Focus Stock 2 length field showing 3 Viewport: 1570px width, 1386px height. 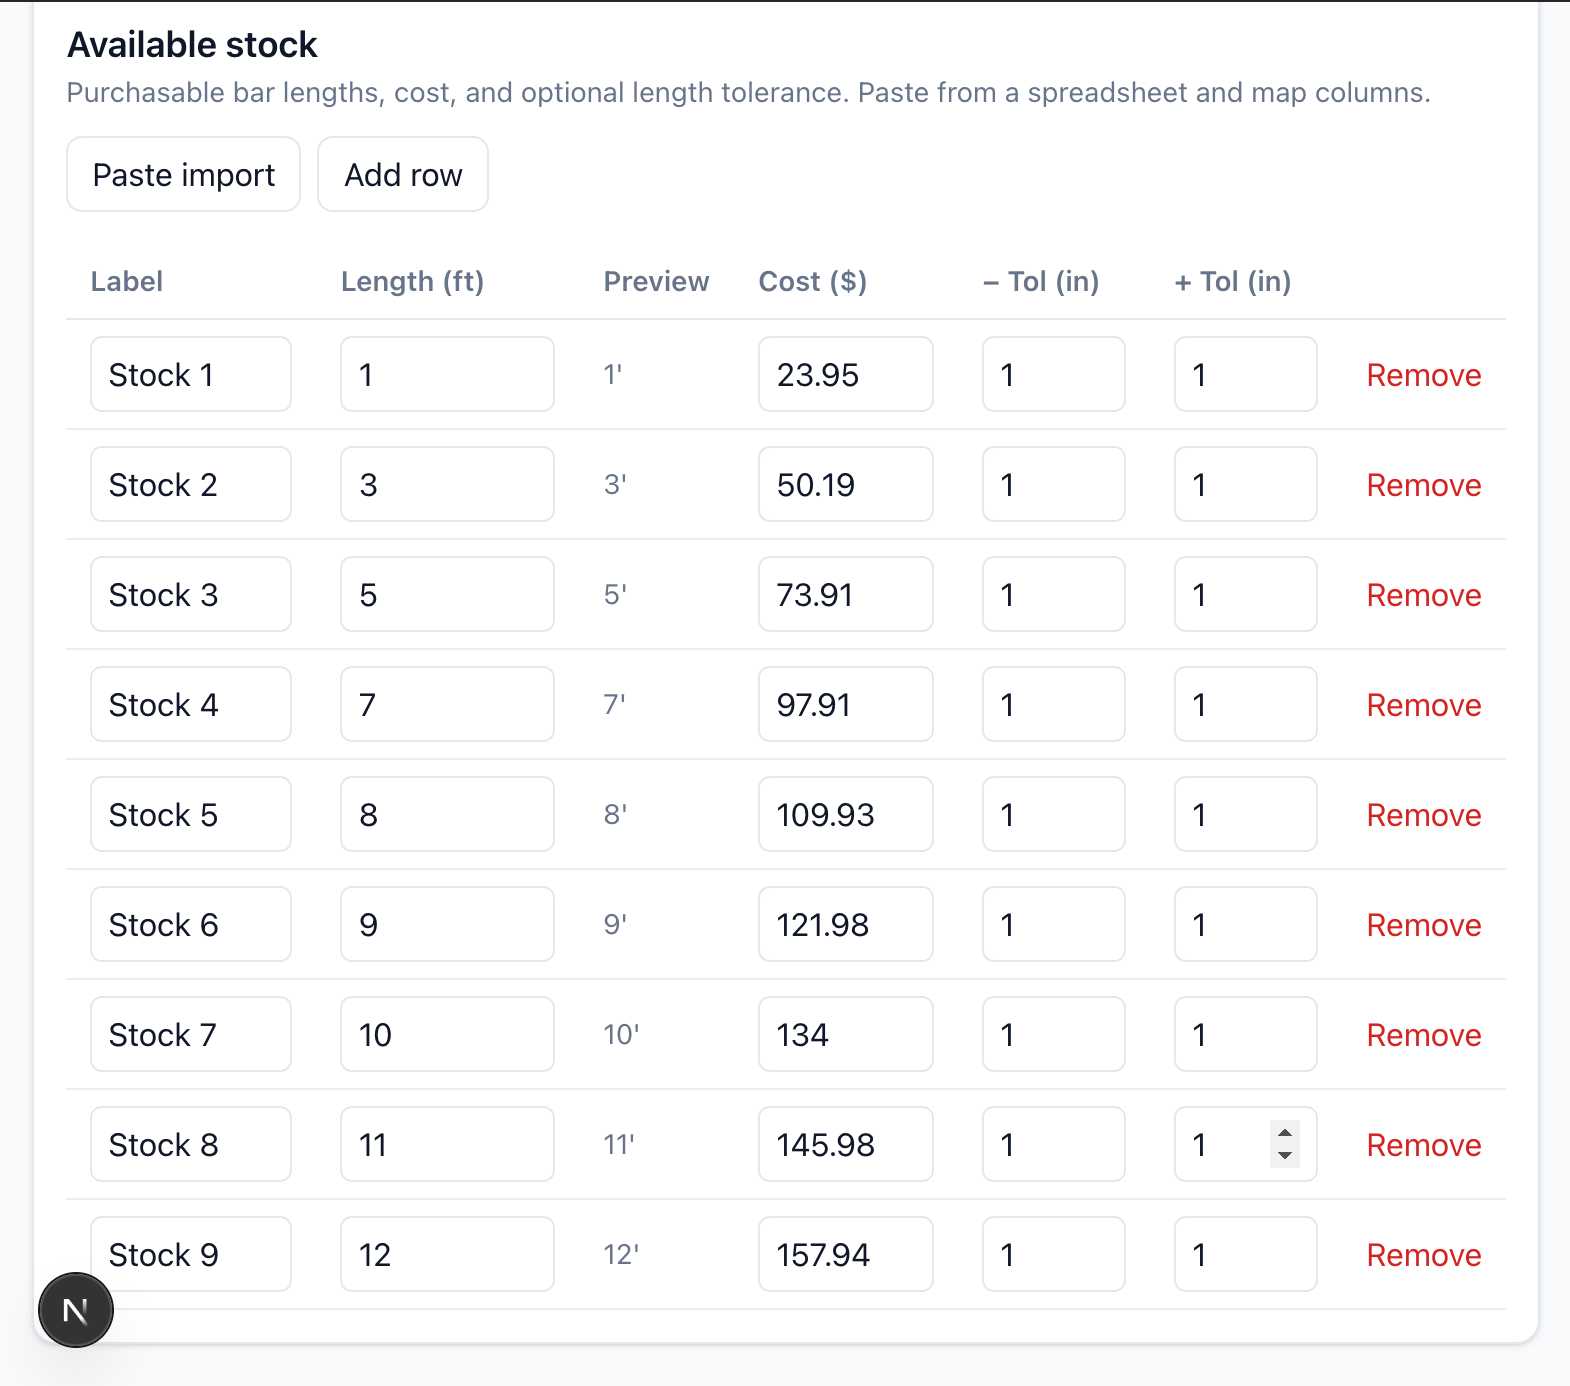point(447,484)
